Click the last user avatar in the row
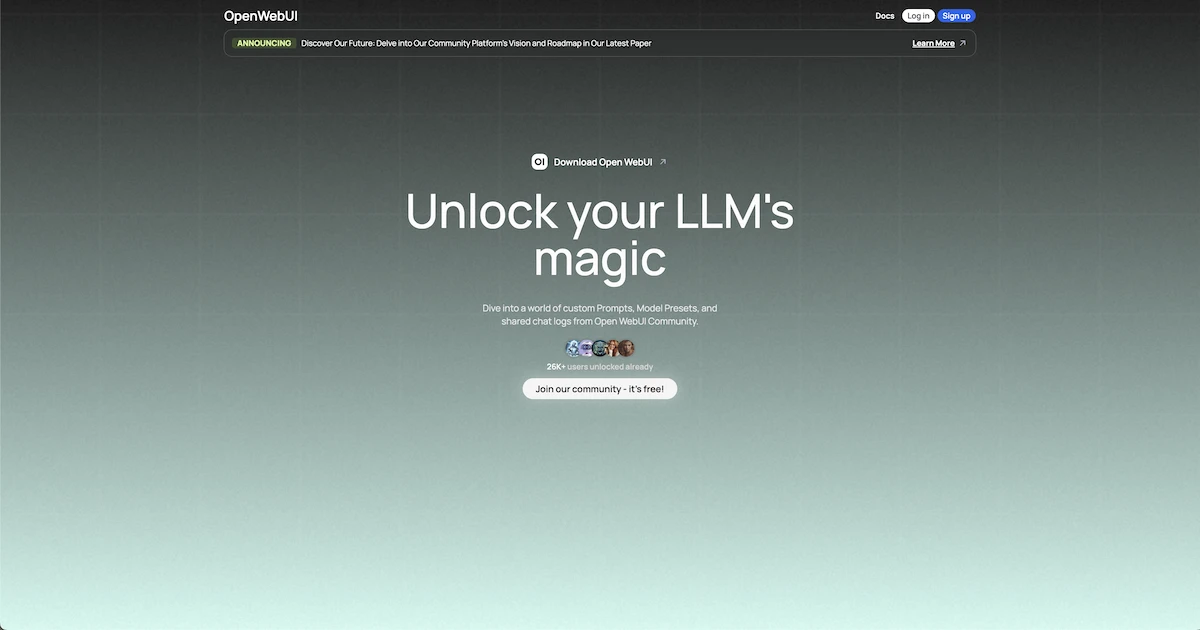The image size is (1200, 630). [x=626, y=348]
